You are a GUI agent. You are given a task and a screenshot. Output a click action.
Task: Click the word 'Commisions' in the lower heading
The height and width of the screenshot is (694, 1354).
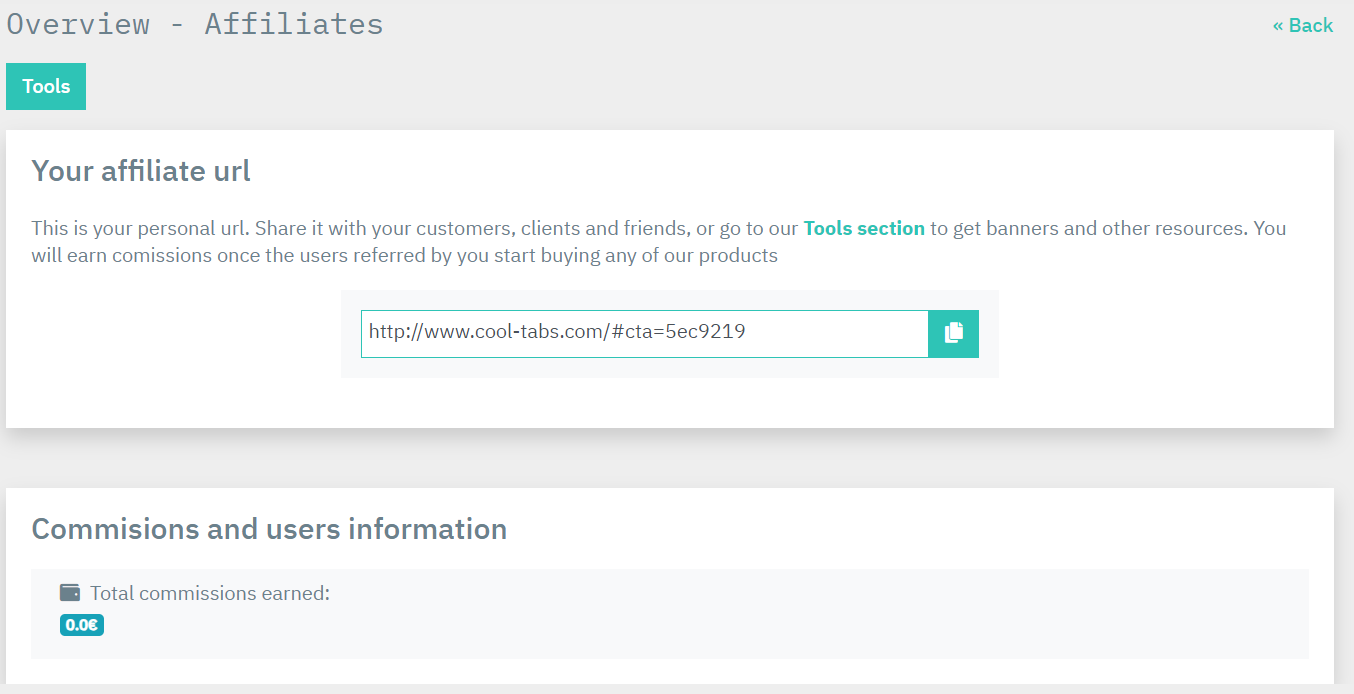115,529
